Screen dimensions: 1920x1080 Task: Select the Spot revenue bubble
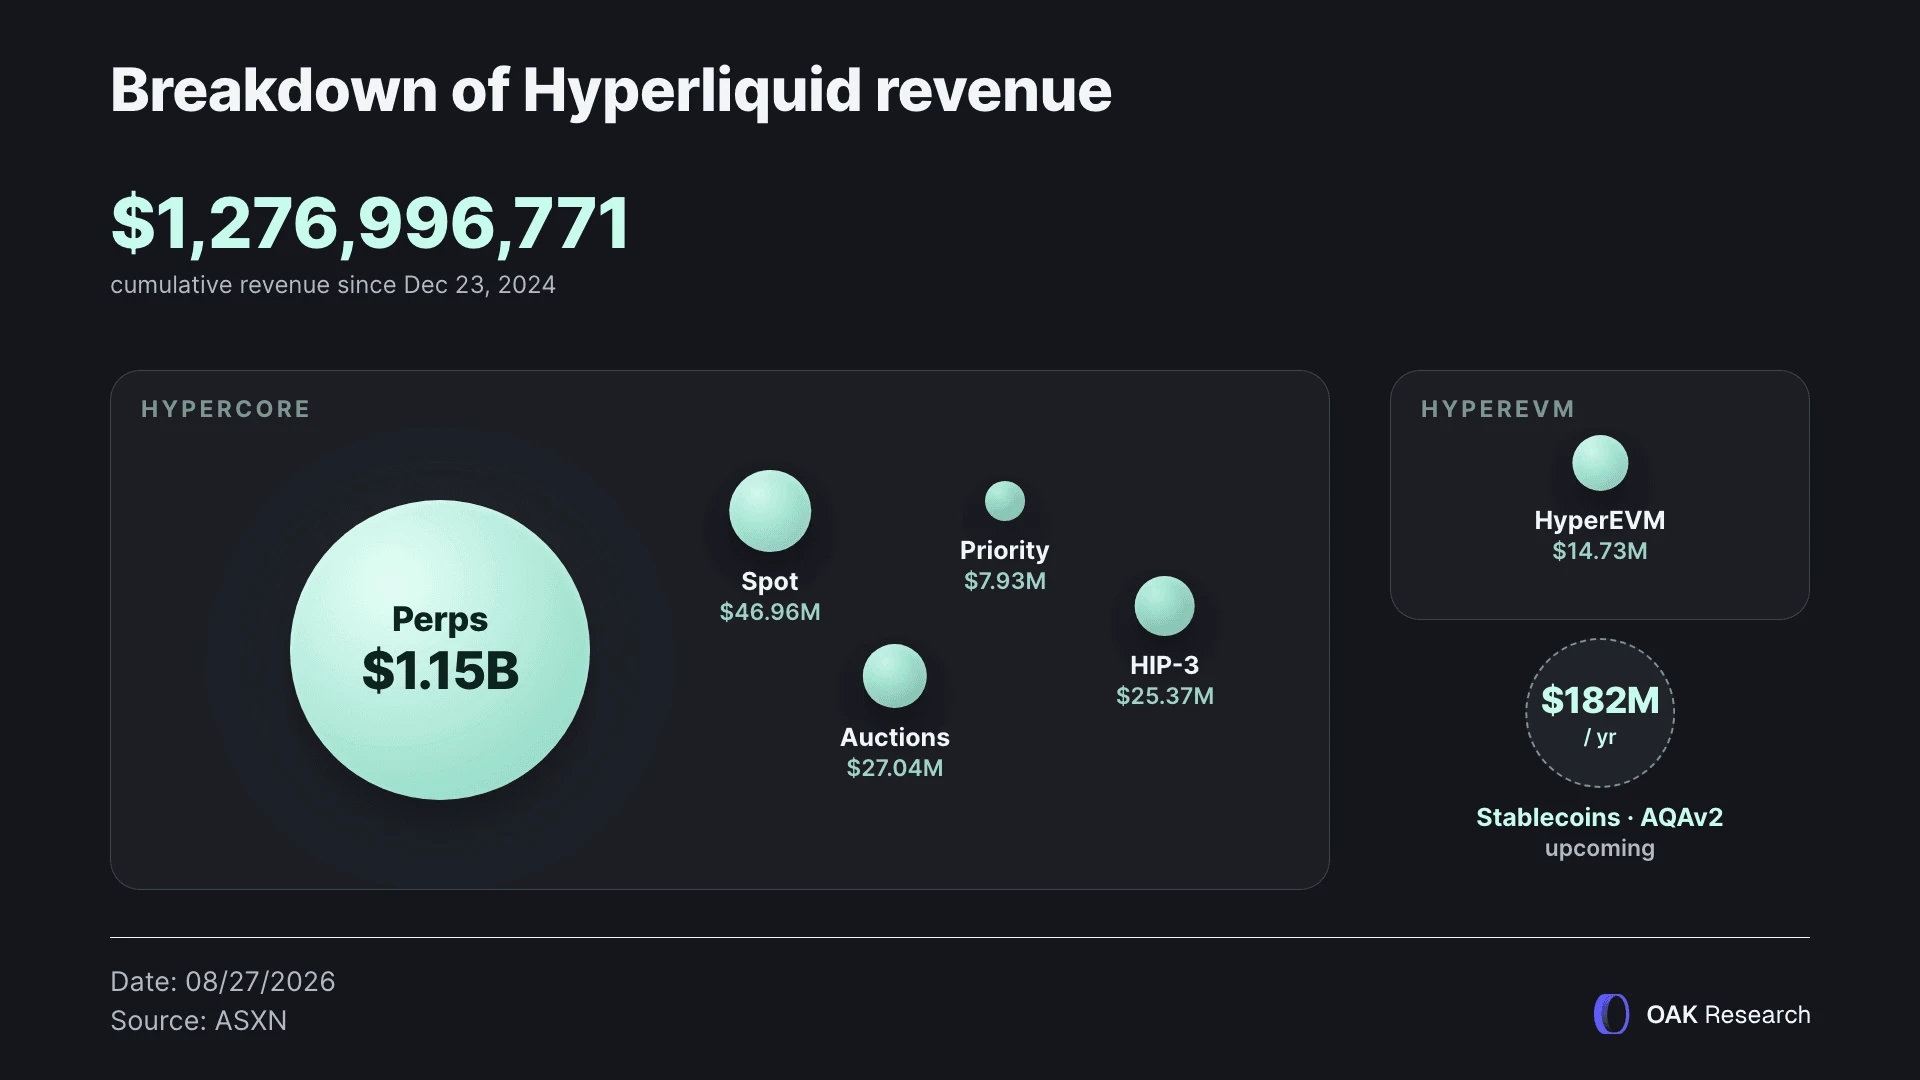770,511
